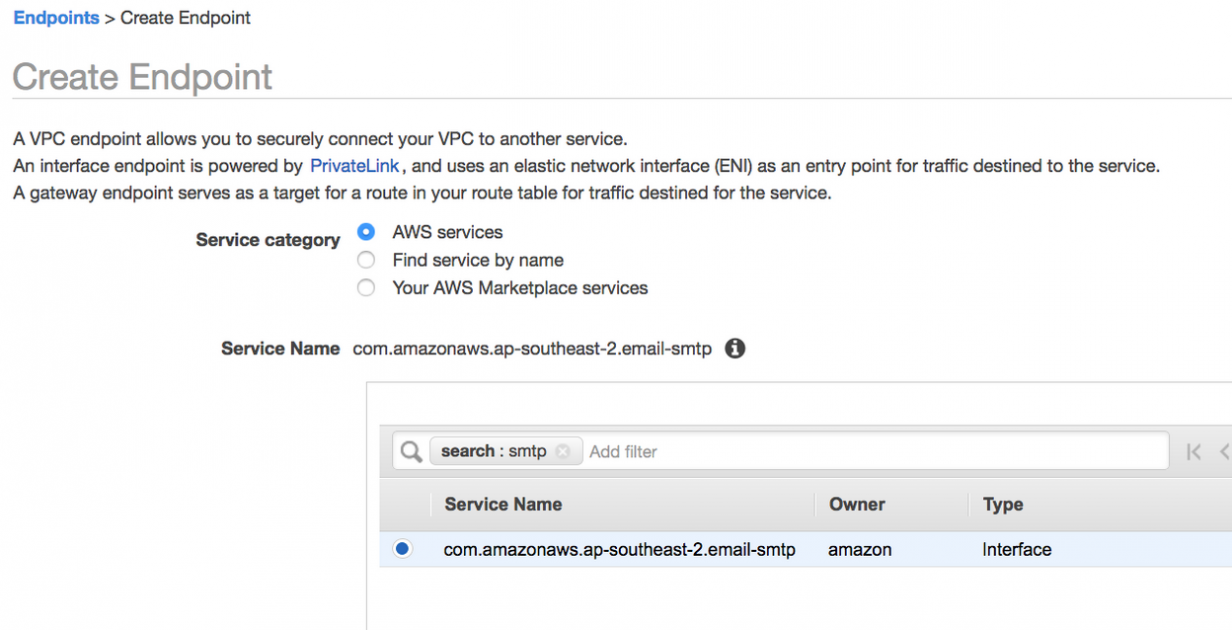The width and height of the screenshot is (1232, 630).
Task: Sort by the Owner column header
Action: [857, 504]
